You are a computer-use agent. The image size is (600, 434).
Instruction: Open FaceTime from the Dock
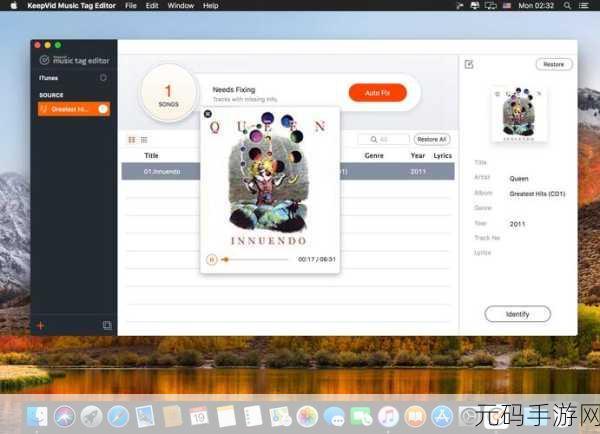(x=361, y=416)
